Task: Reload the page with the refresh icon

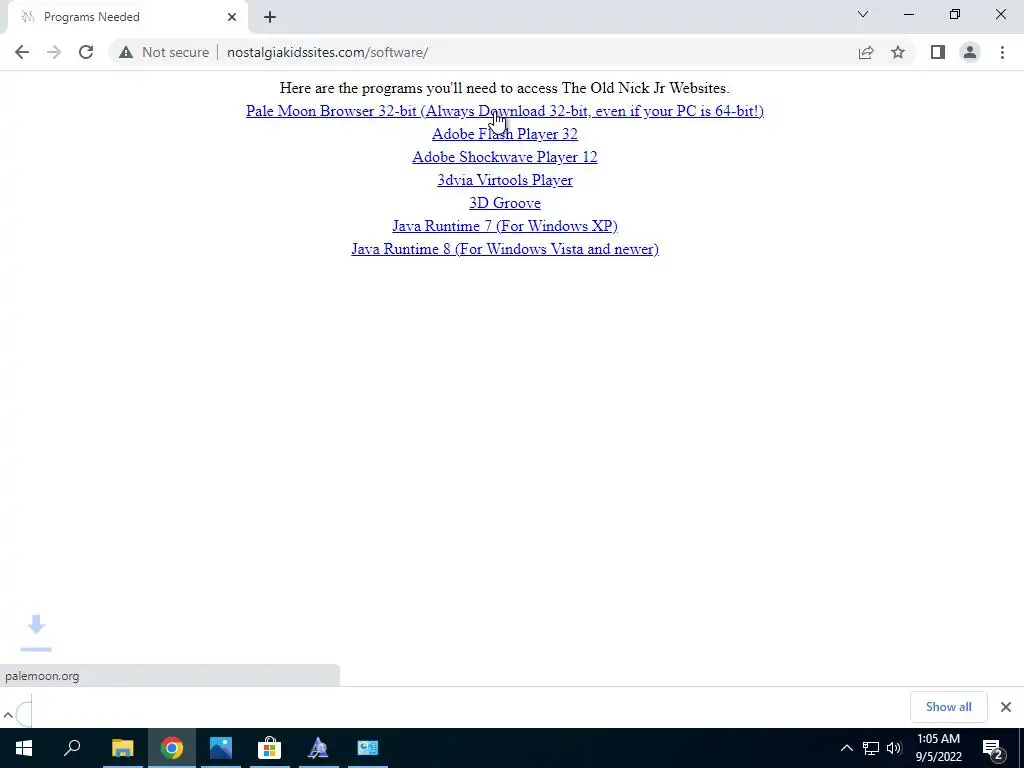Action: click(x=86, y=52)
